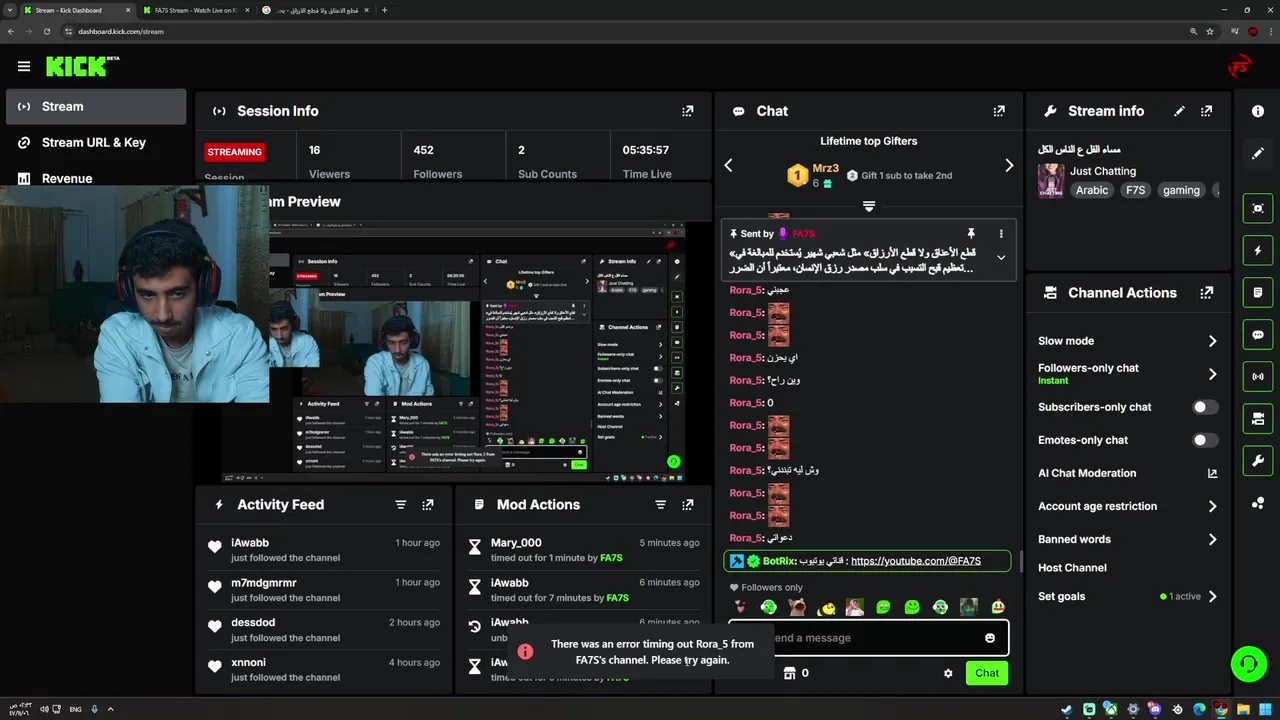Image resolution: width=1280 pixels, height=720 pixels.
Task: Send message with green Chat button
Action: (x=987, y=673)
